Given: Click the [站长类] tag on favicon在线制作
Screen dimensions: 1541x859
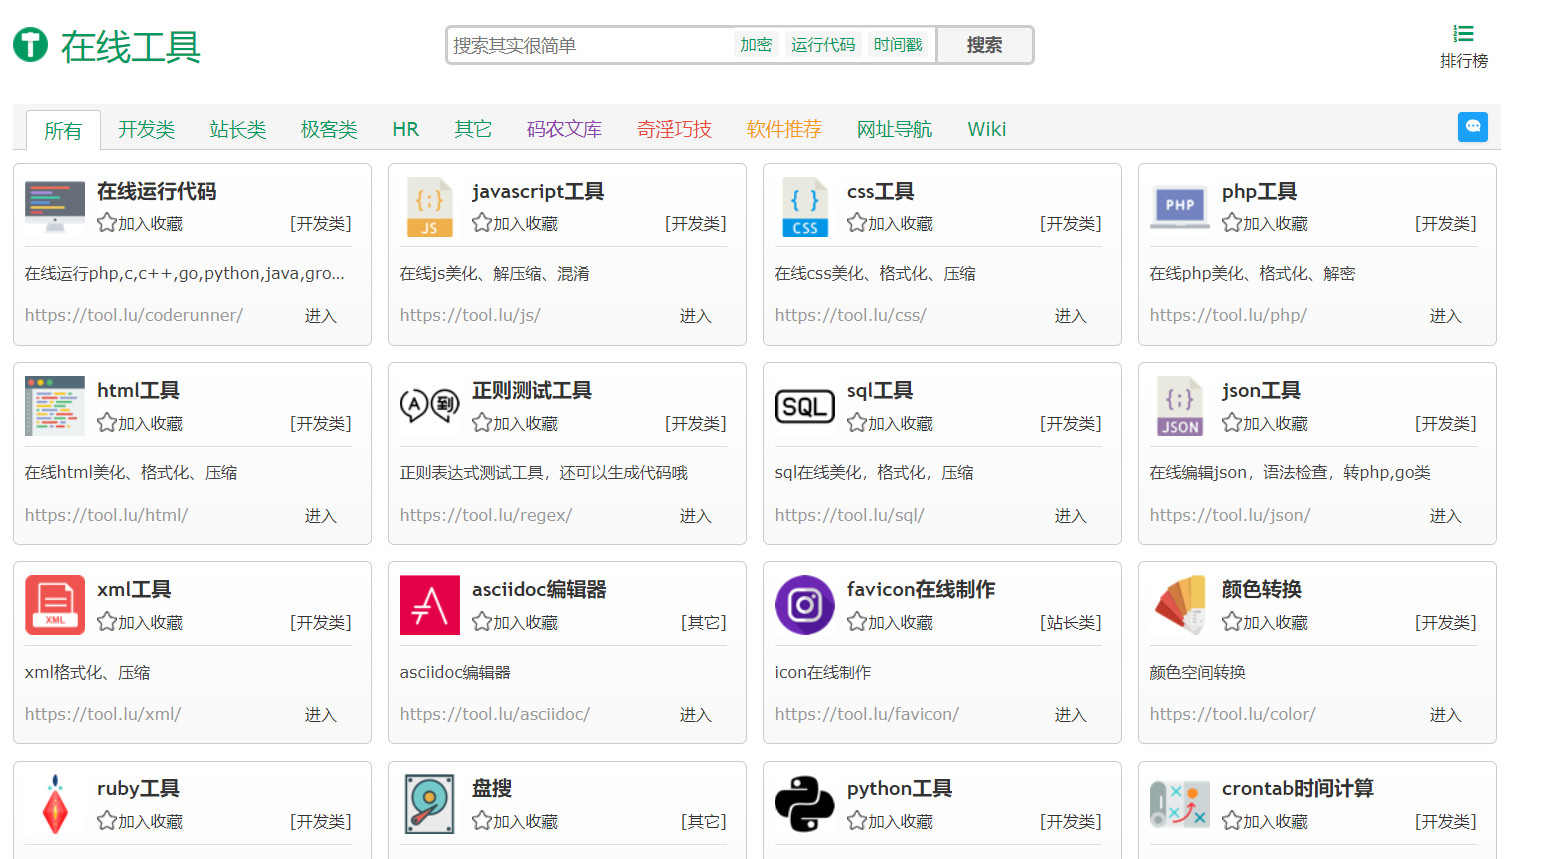Looking at the screenshot, I should tap(1070, 622).
